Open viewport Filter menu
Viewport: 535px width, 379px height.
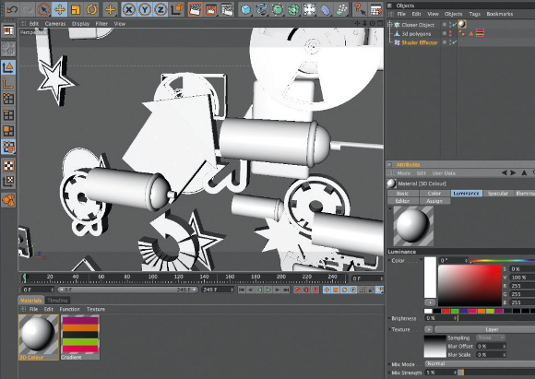point(101,24)
